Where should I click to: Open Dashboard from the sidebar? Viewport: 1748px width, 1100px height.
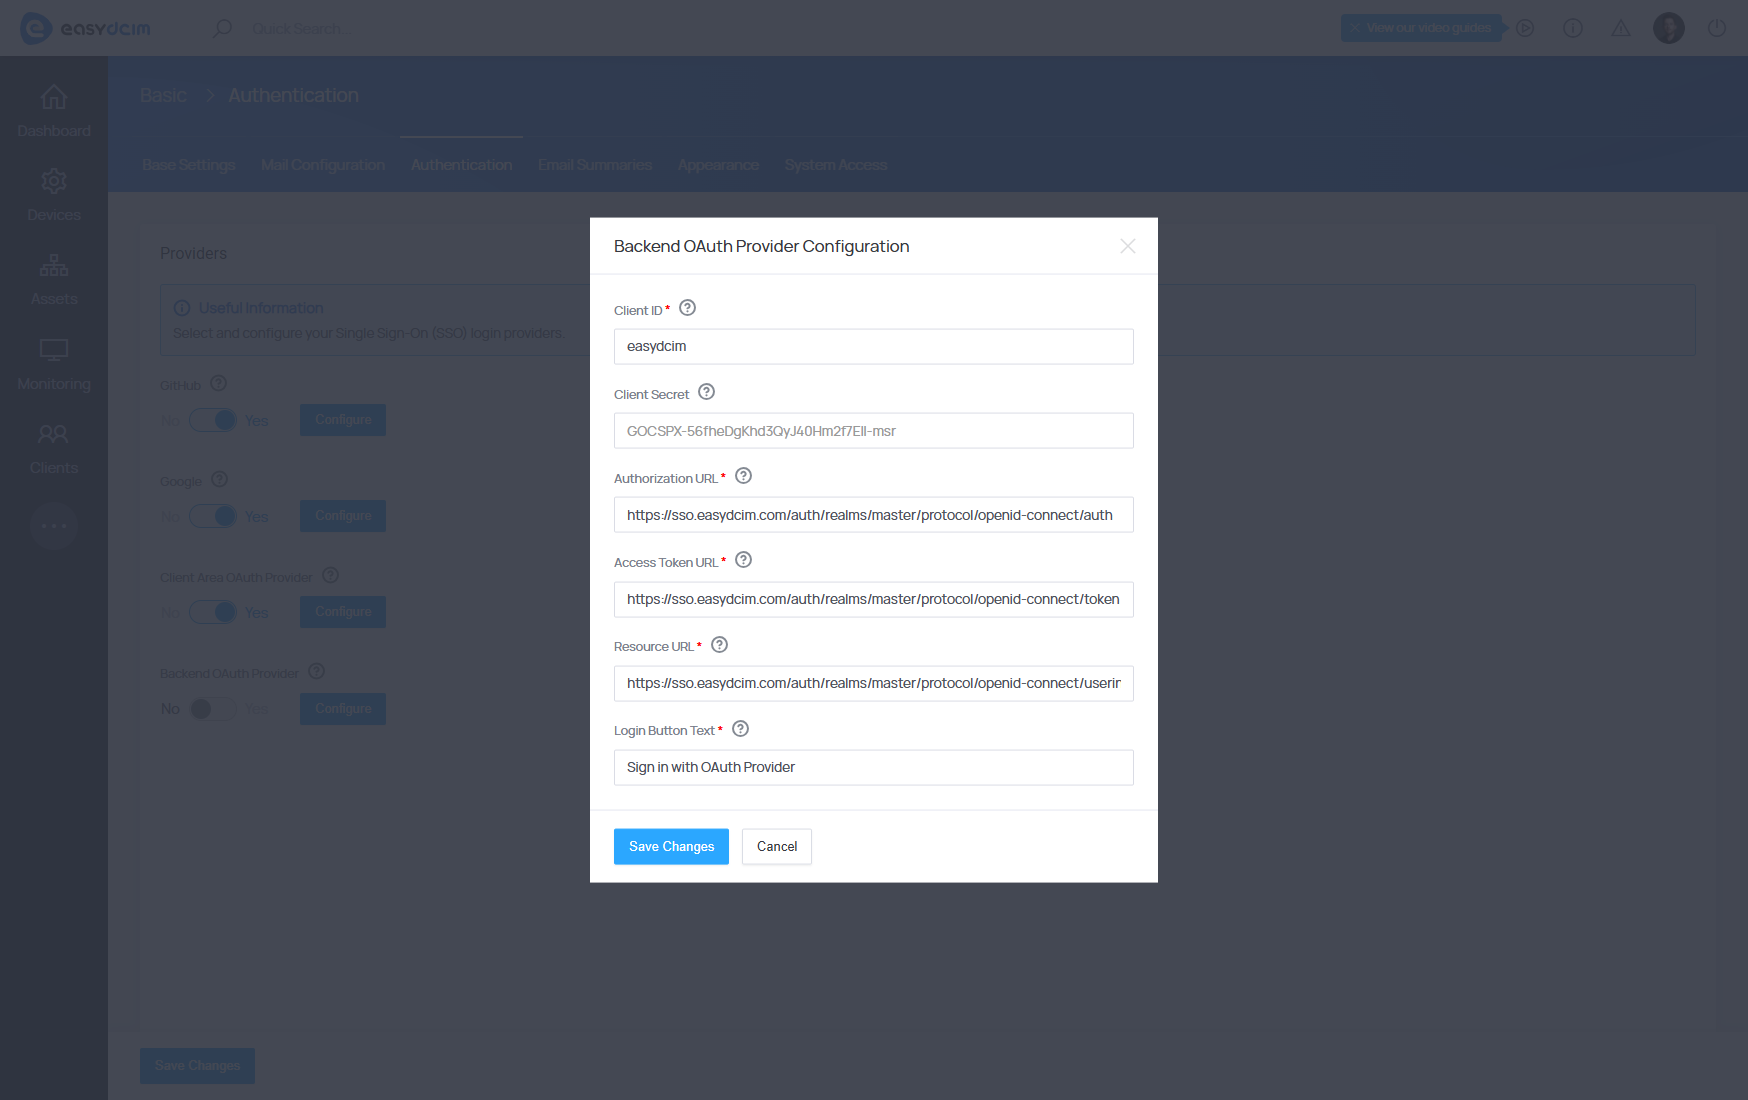(x=54, y=111)
